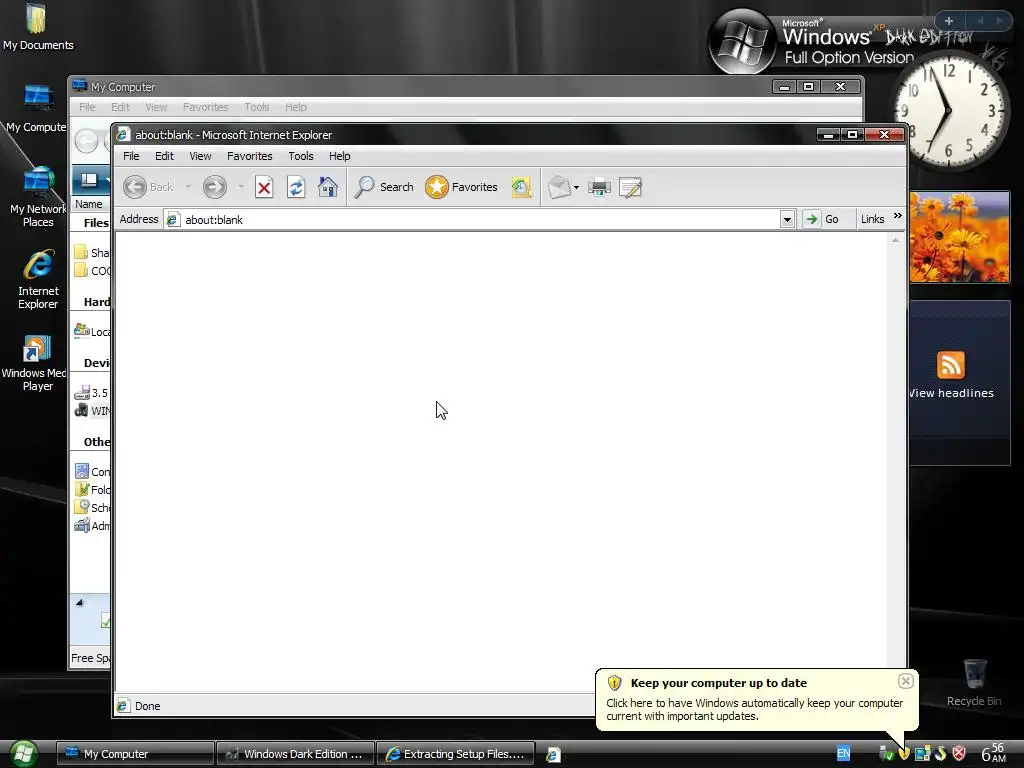Click the red security alert tray icon

click(959, 754)
